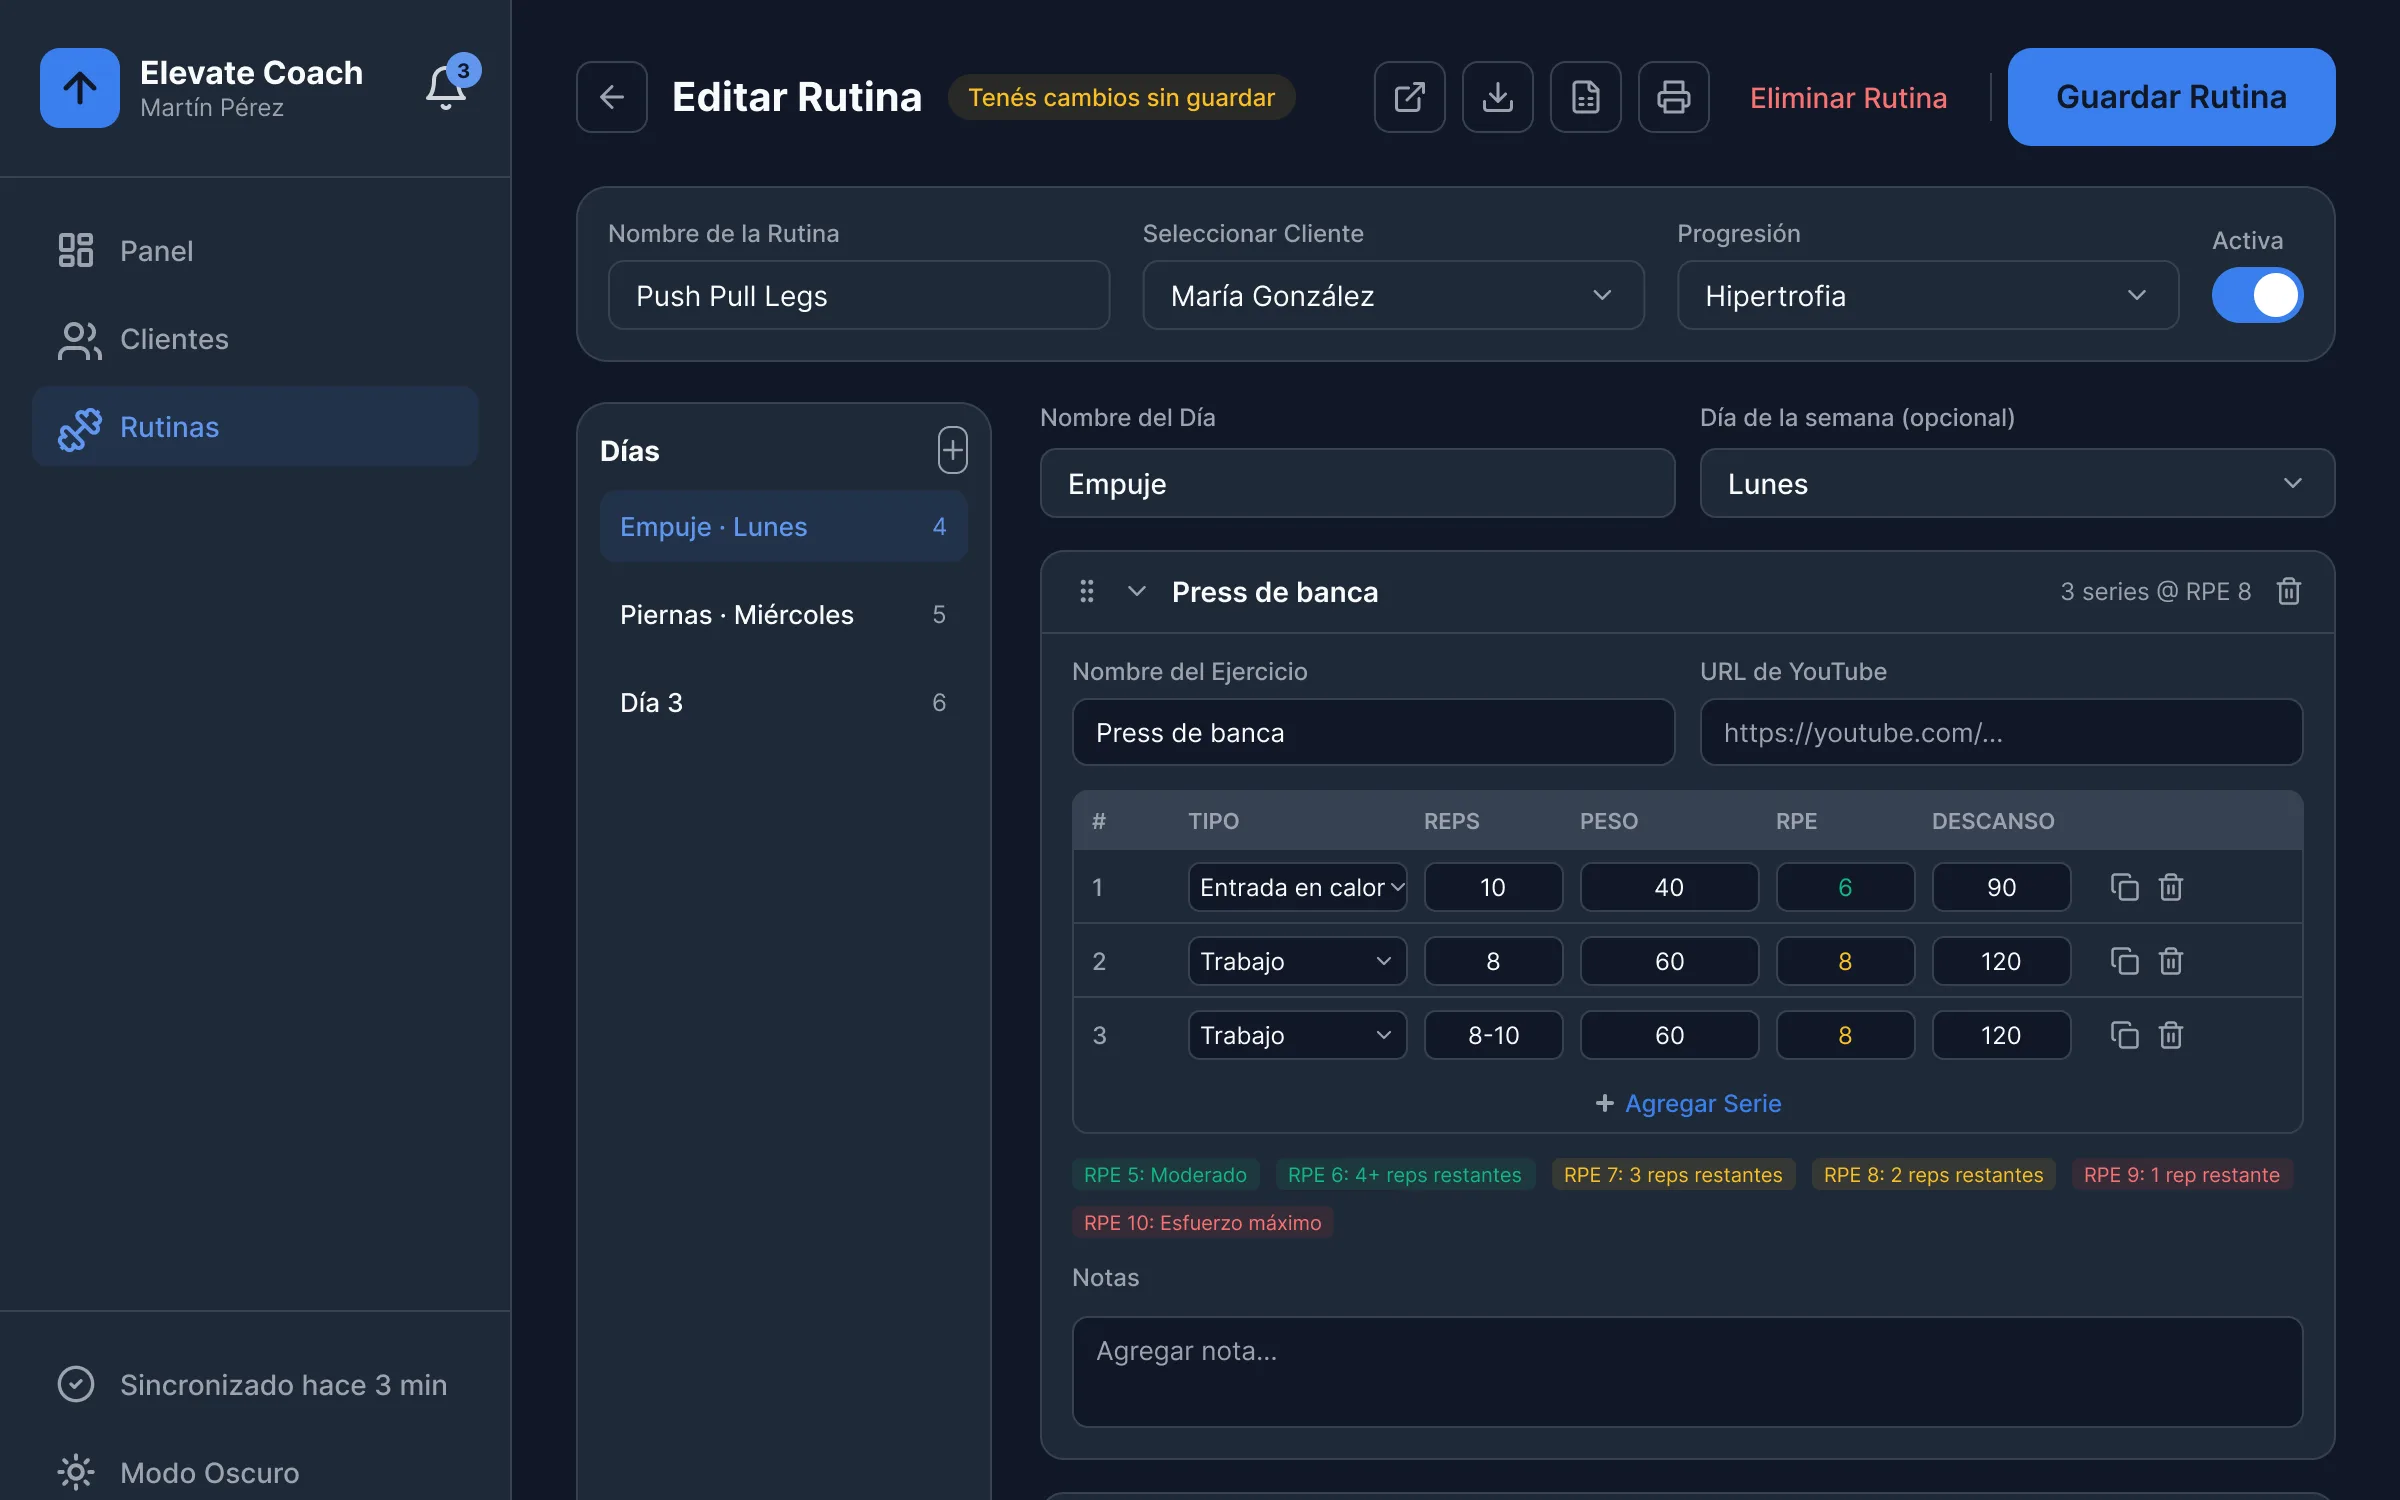Delete series 3 with trash icon
Screen dimensions: 2400x1500
(x=2170, y=1035)
